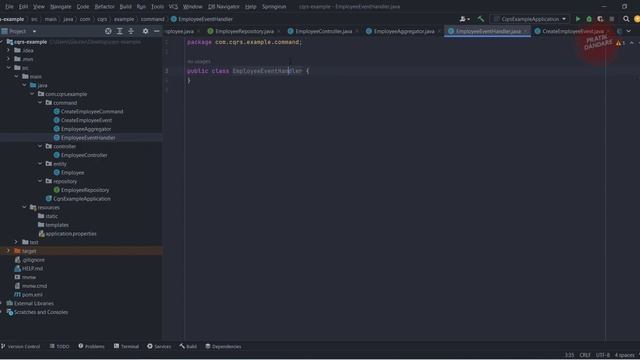Collapse the entity package
Viewport: 640px width, 360px height.
40,164
